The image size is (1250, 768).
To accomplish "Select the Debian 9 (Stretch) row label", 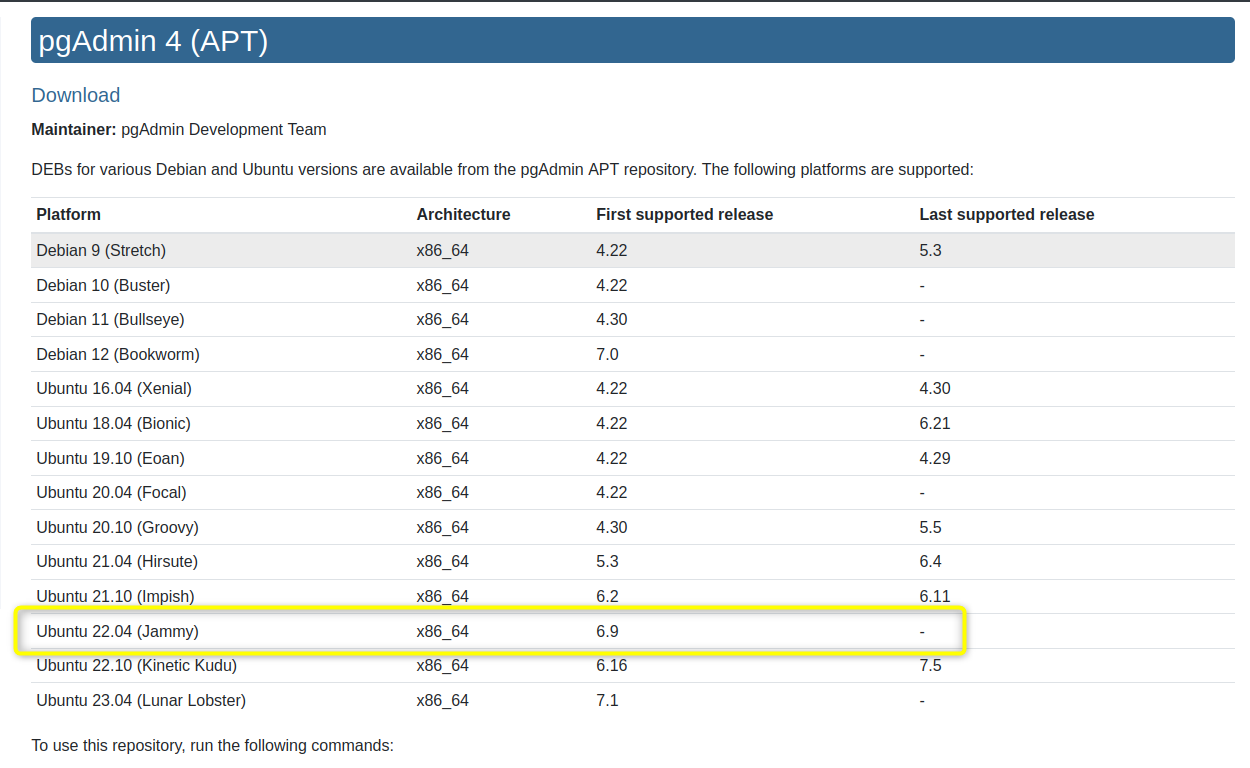I will (x=101, y=250).
